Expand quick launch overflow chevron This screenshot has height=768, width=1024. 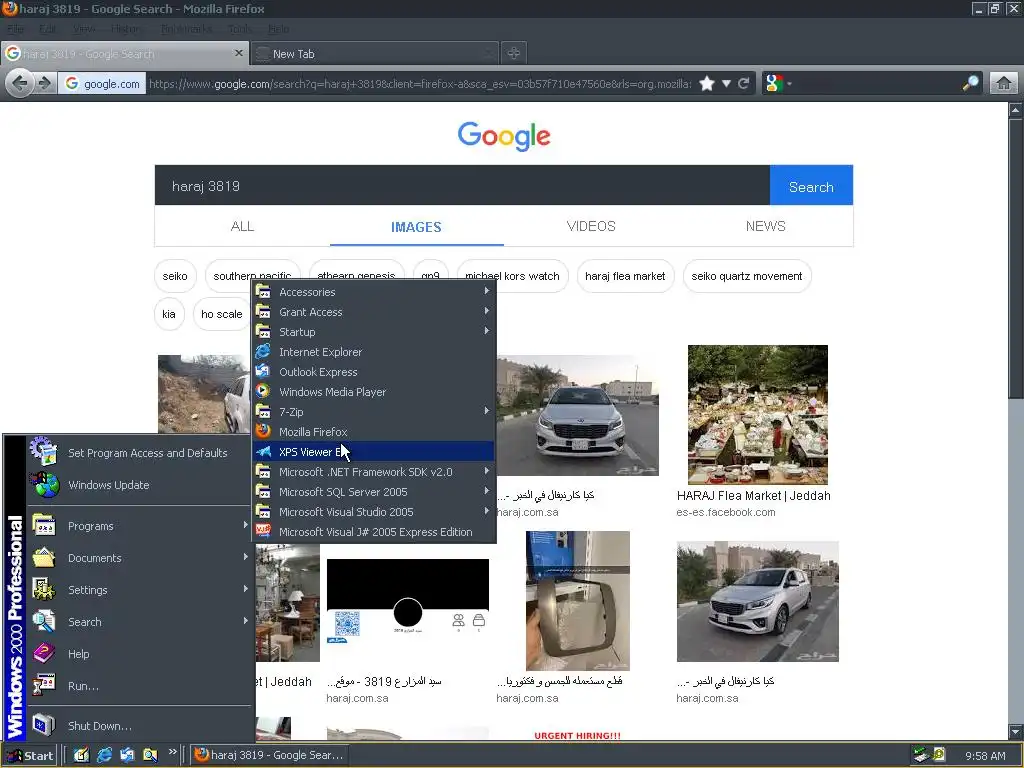tap(172, 752)
